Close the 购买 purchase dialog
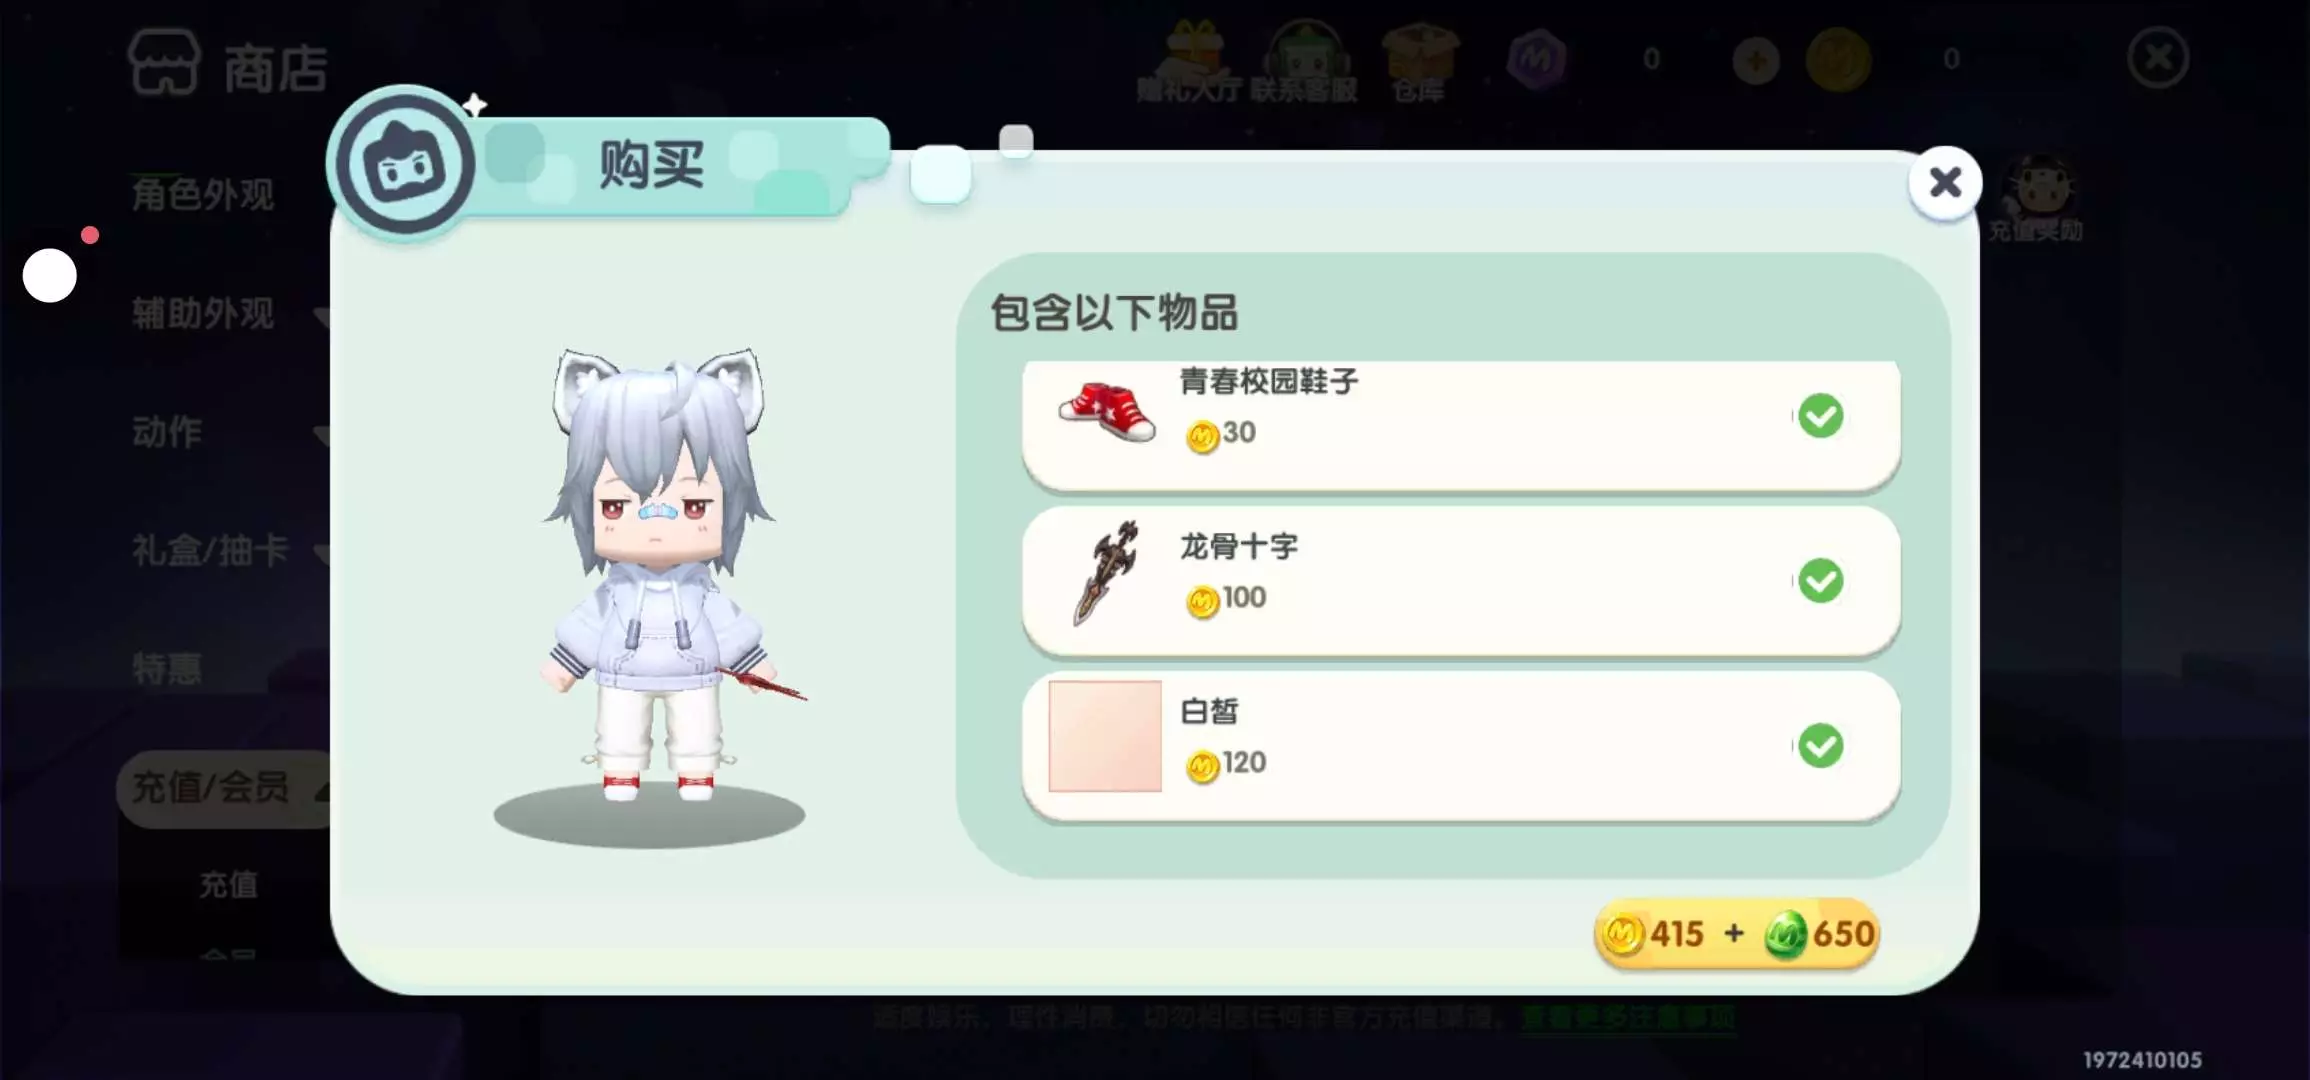Image resolution: width=2310 pixels, height=1080 pixels. click(1945, 183)
